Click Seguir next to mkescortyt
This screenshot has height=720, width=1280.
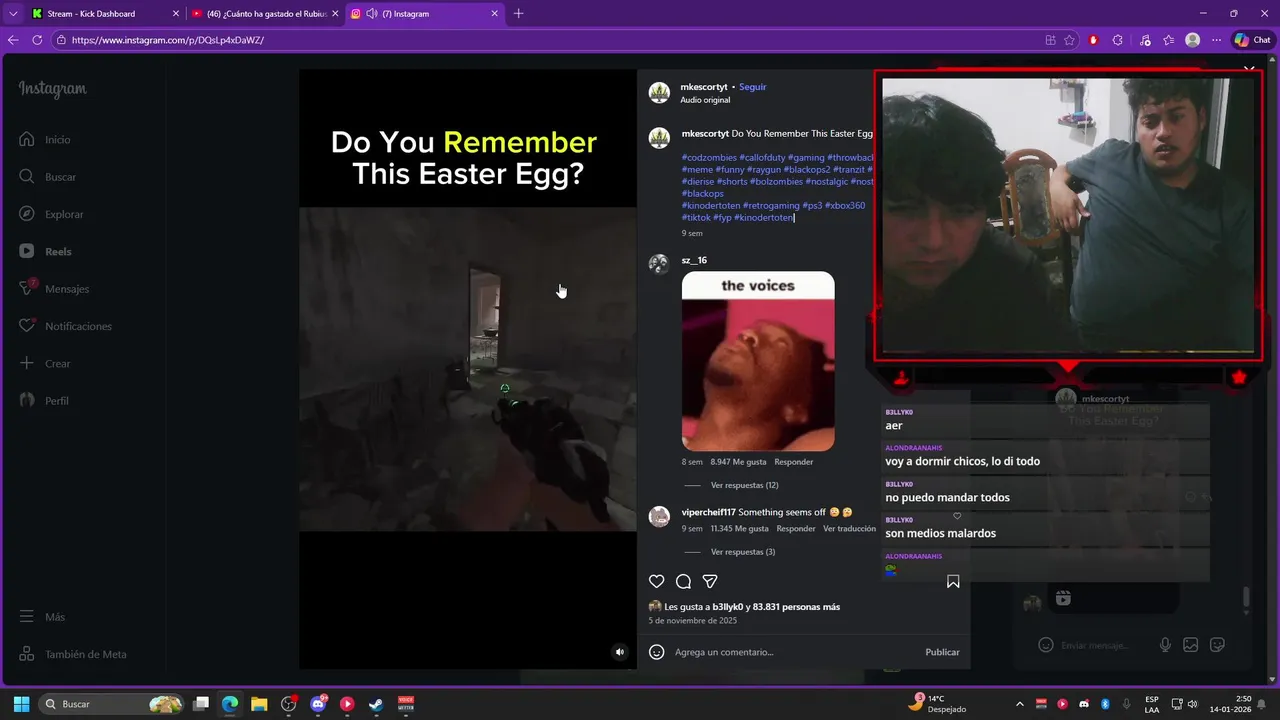753,87
